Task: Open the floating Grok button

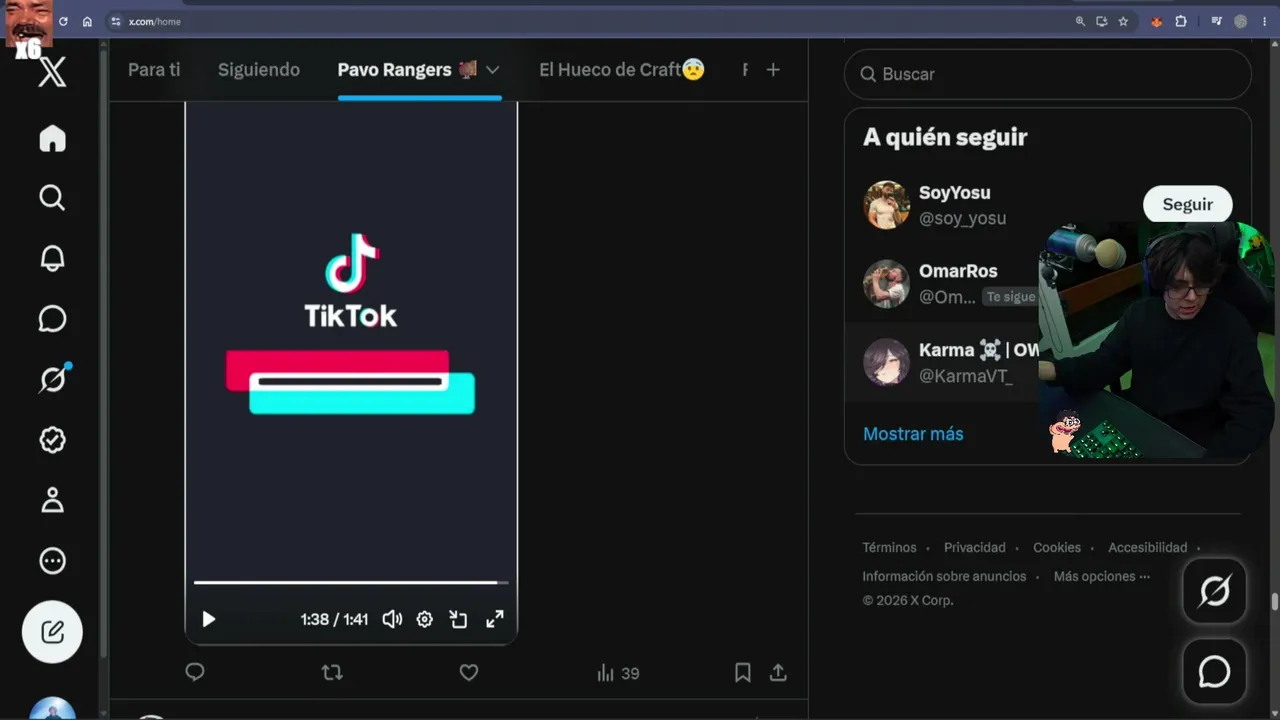Action: pos(1214,591)
